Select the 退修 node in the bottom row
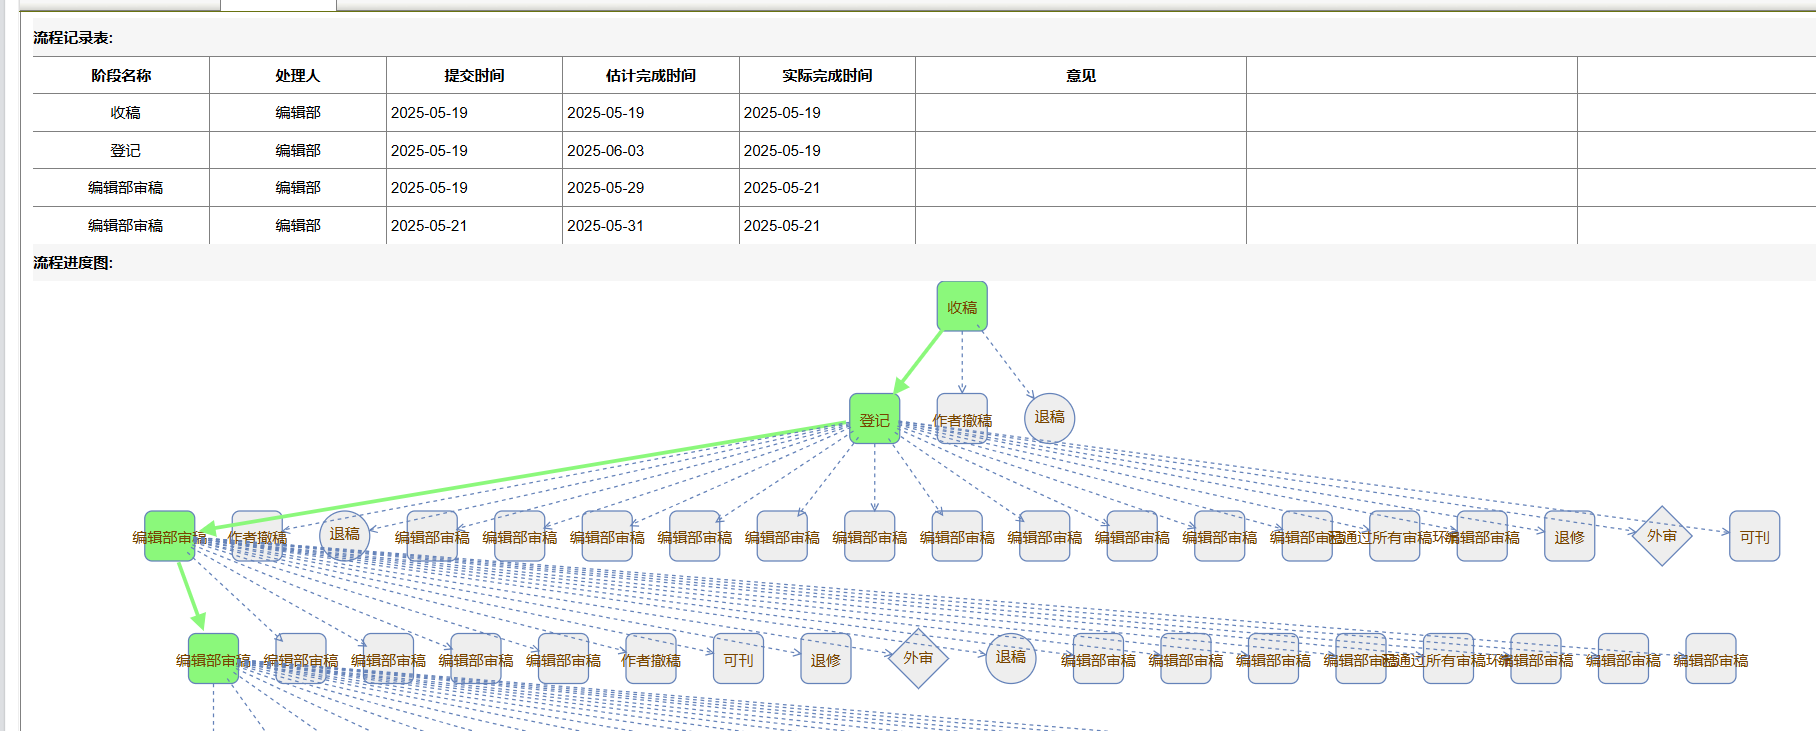 point(825,659)
